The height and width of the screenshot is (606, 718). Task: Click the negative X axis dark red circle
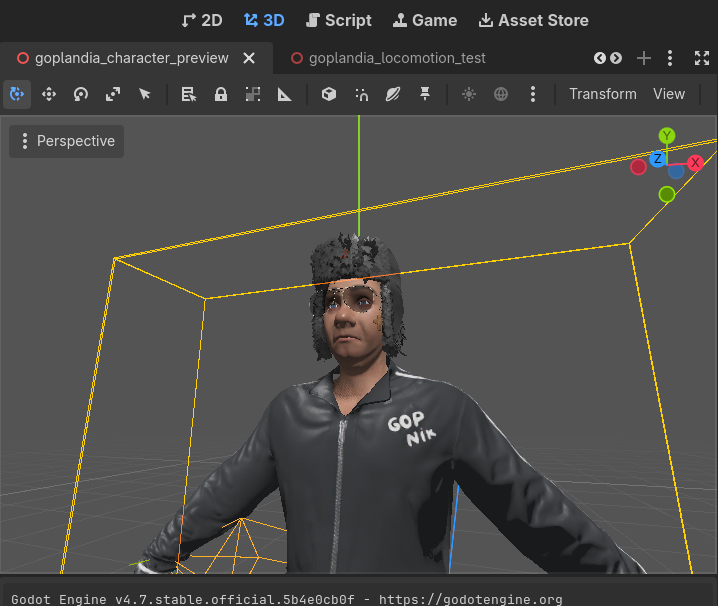pos(638,167)
